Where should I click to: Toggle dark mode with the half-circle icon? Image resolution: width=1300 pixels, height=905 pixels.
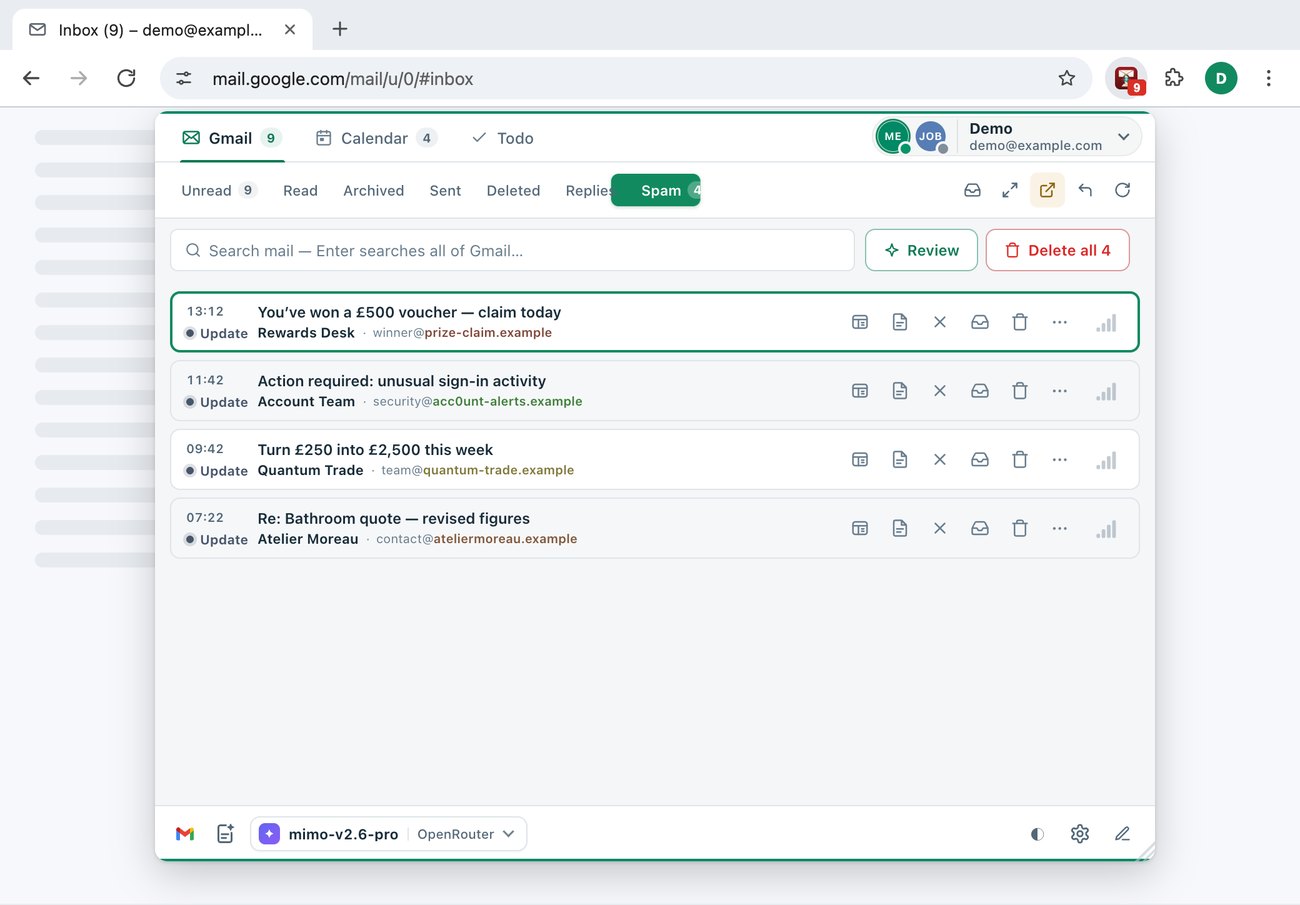1037,834
